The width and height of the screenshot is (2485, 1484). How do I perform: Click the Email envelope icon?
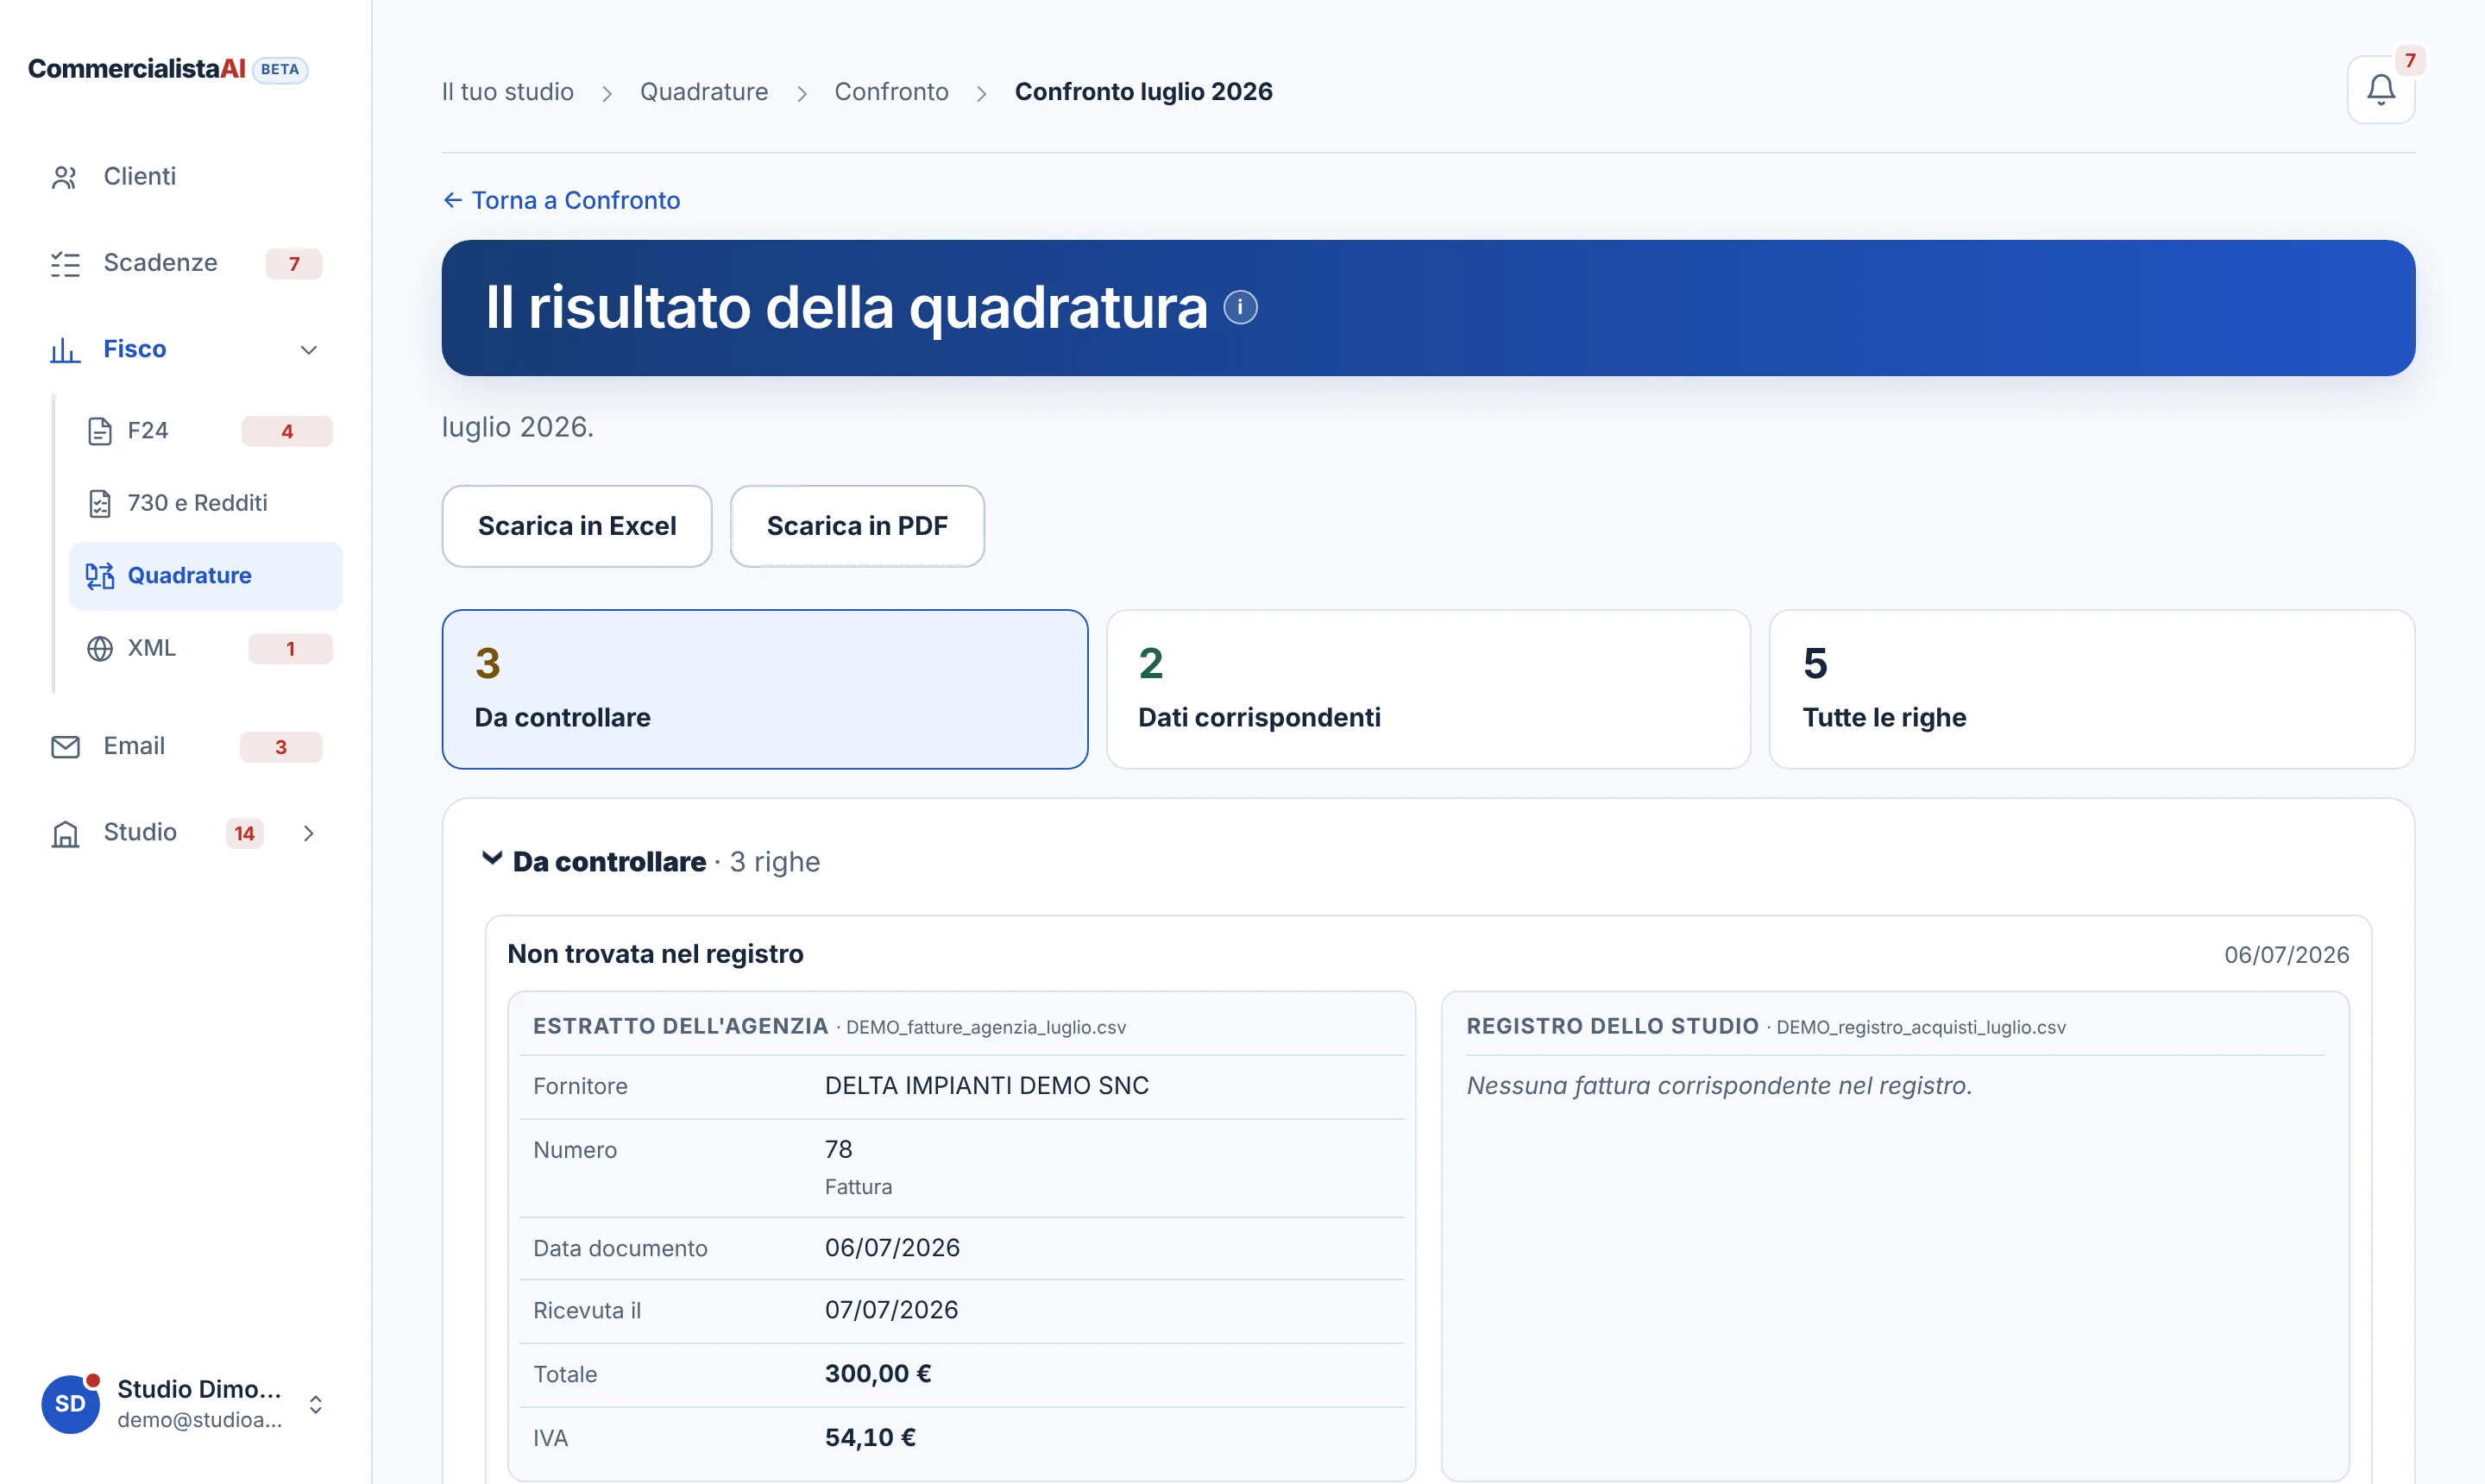coord(65,746)
